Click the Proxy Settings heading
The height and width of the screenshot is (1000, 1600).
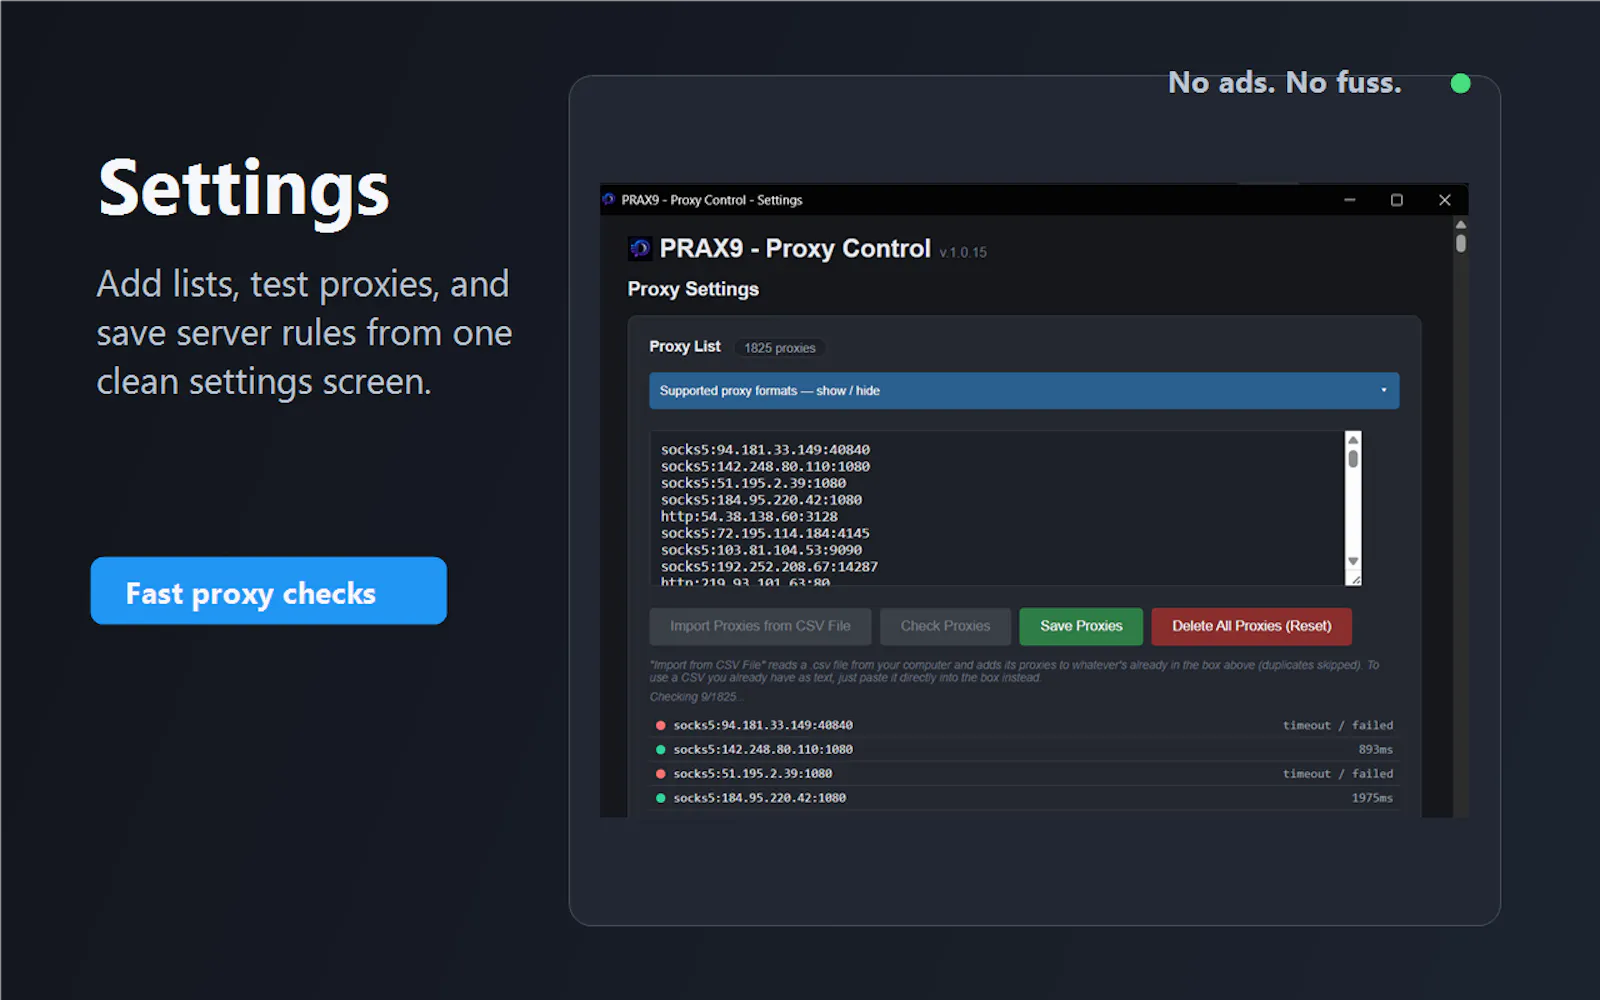pyautogui.click(x=693, y=289)
